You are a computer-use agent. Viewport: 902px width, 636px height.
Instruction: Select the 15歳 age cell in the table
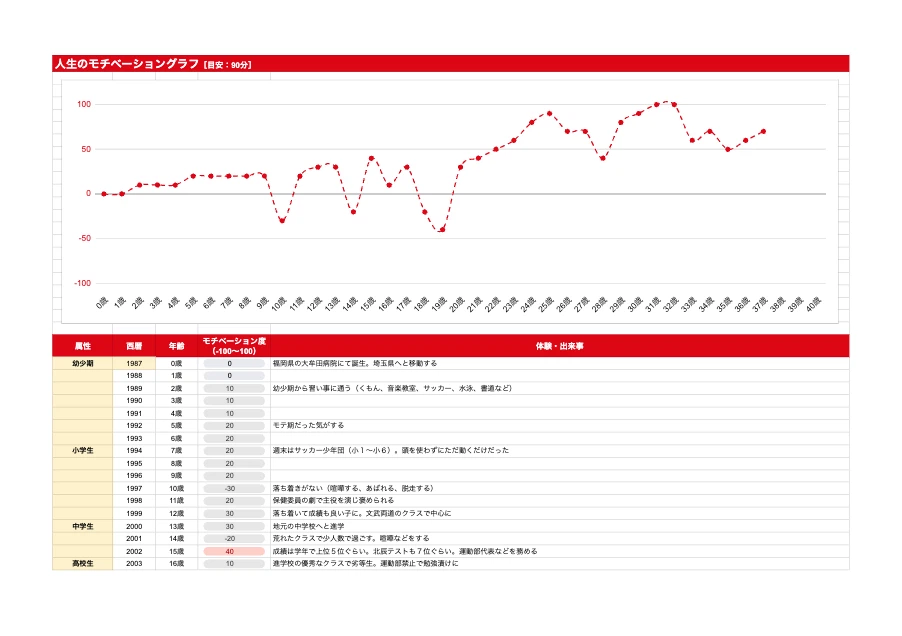coord(177,551)
